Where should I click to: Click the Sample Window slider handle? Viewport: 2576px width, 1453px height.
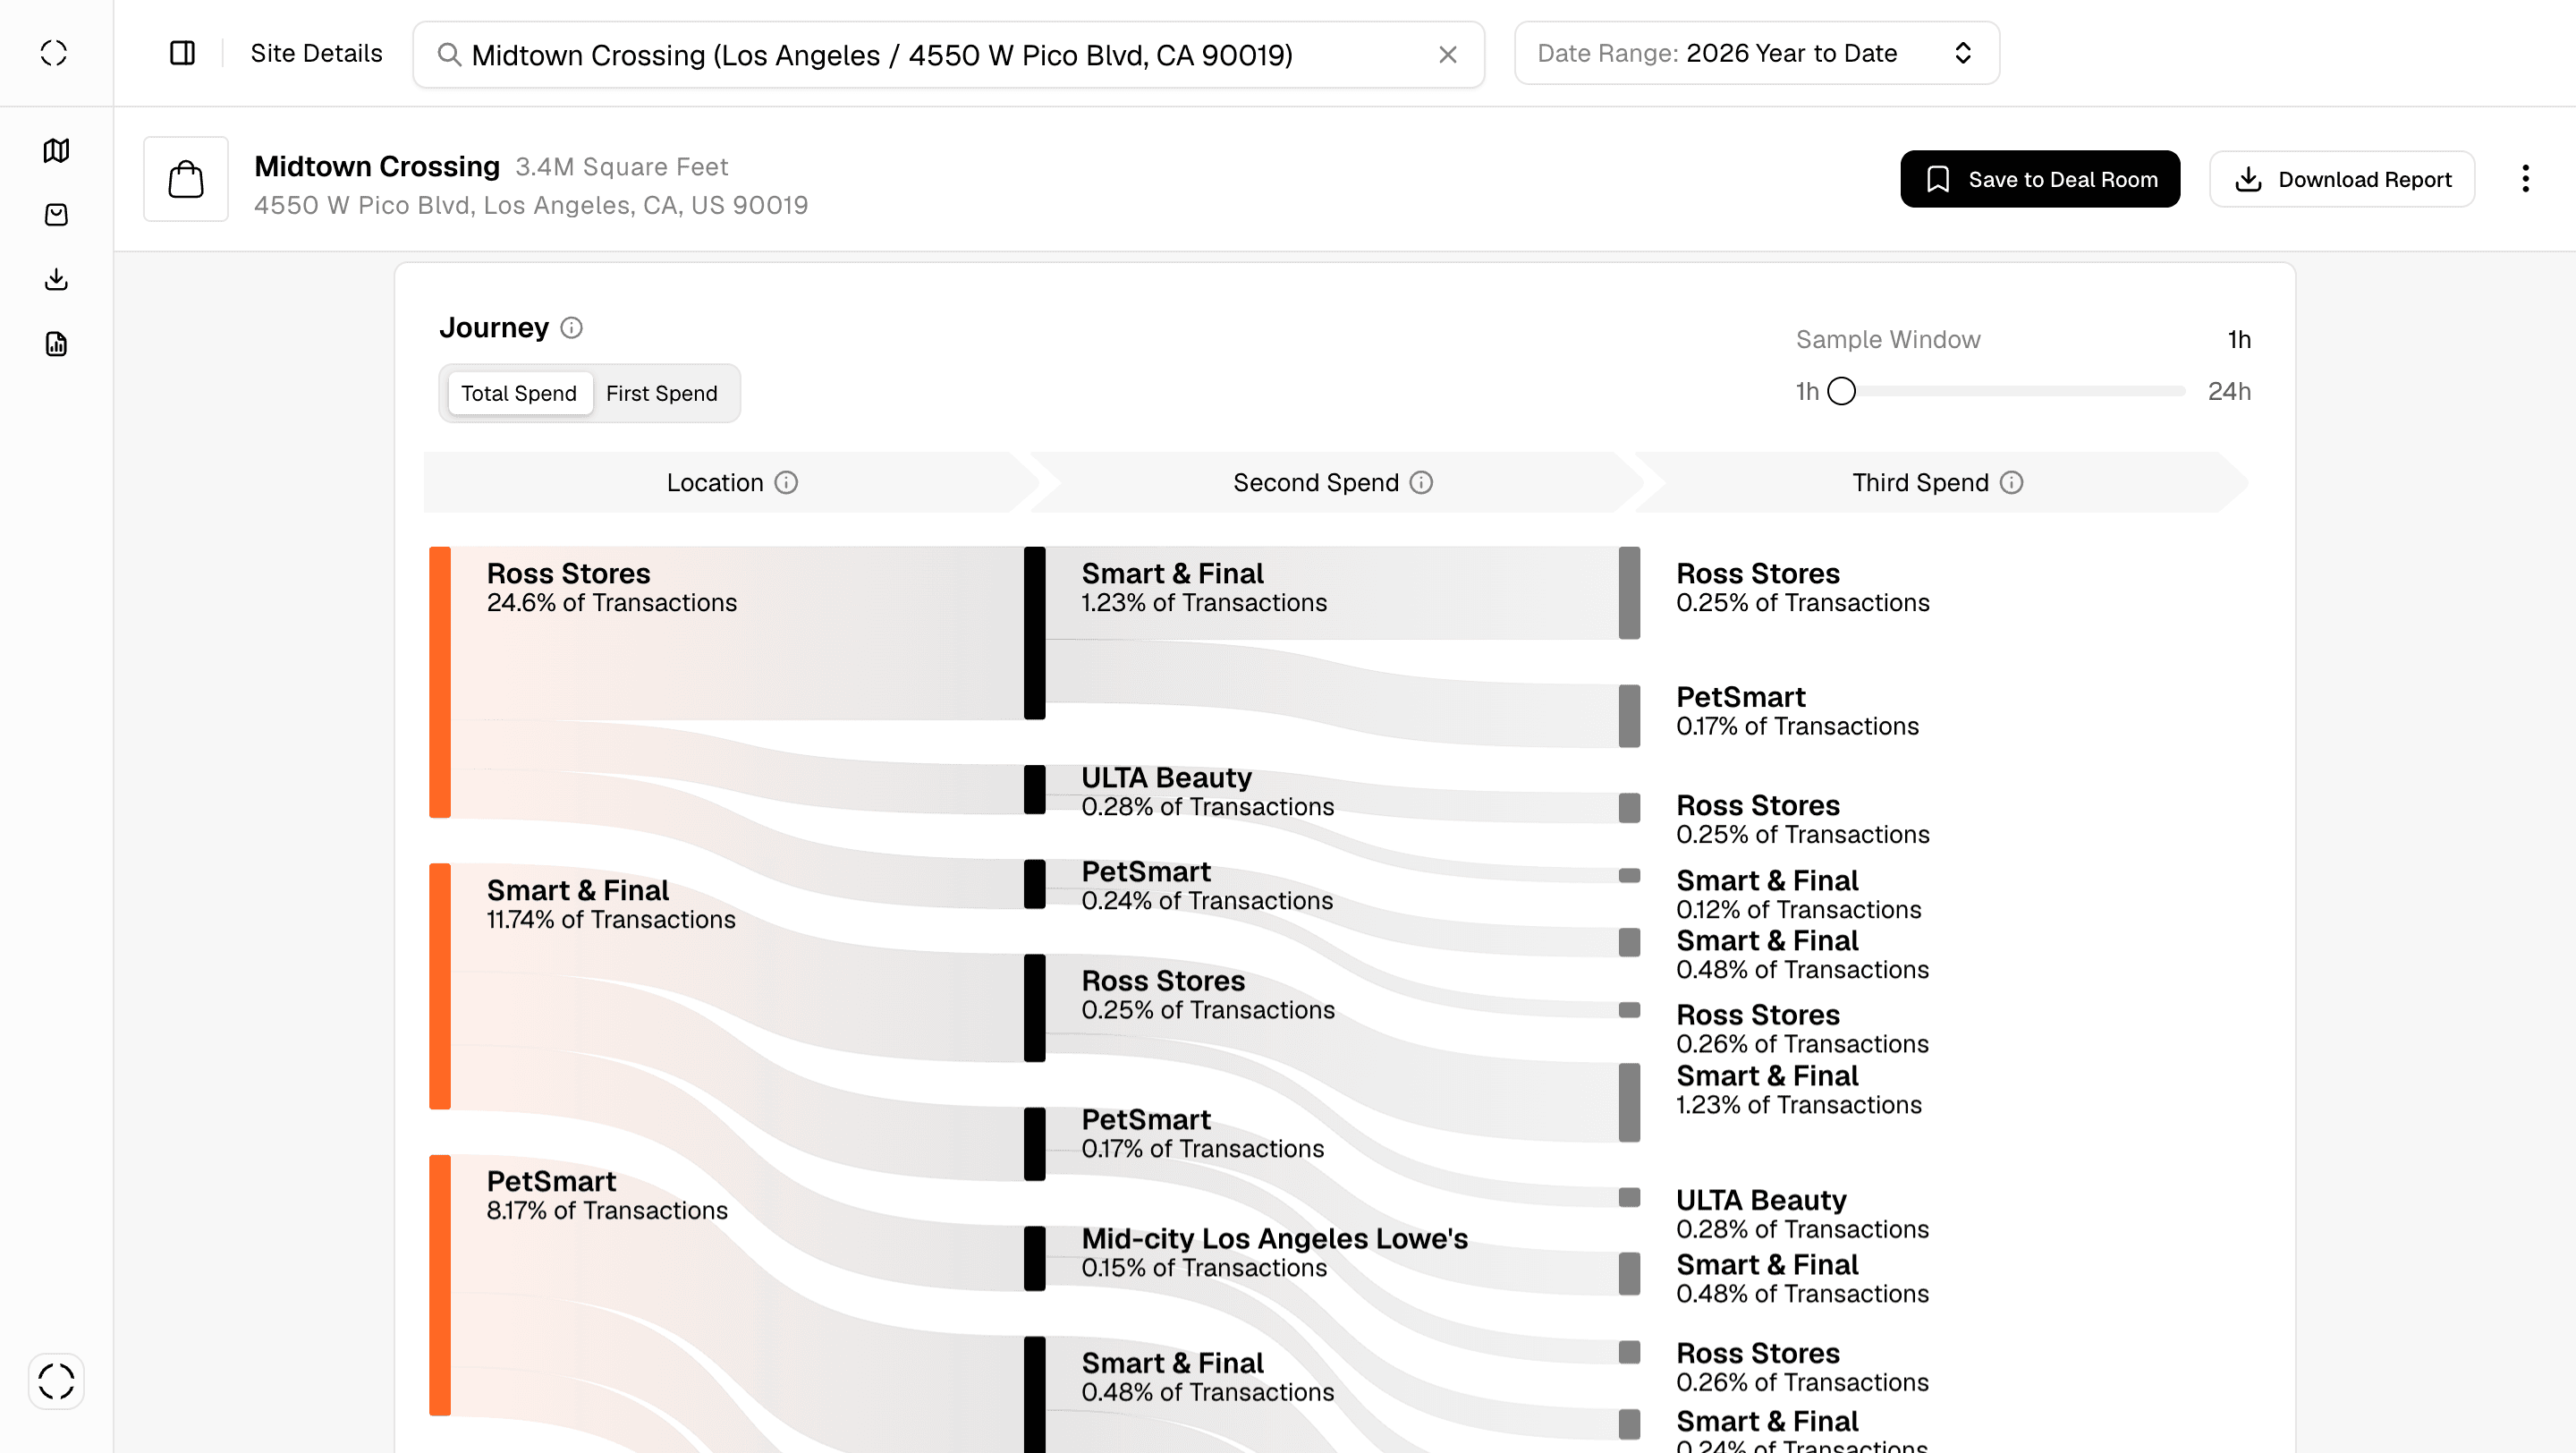tap(1841, 391)
